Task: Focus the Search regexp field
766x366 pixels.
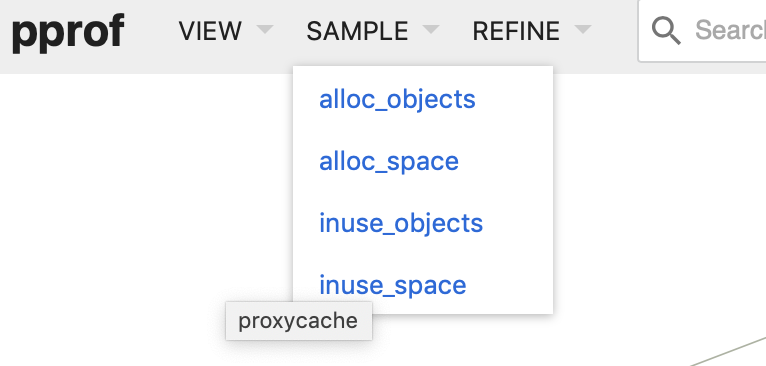Action: tap(702, 30)
